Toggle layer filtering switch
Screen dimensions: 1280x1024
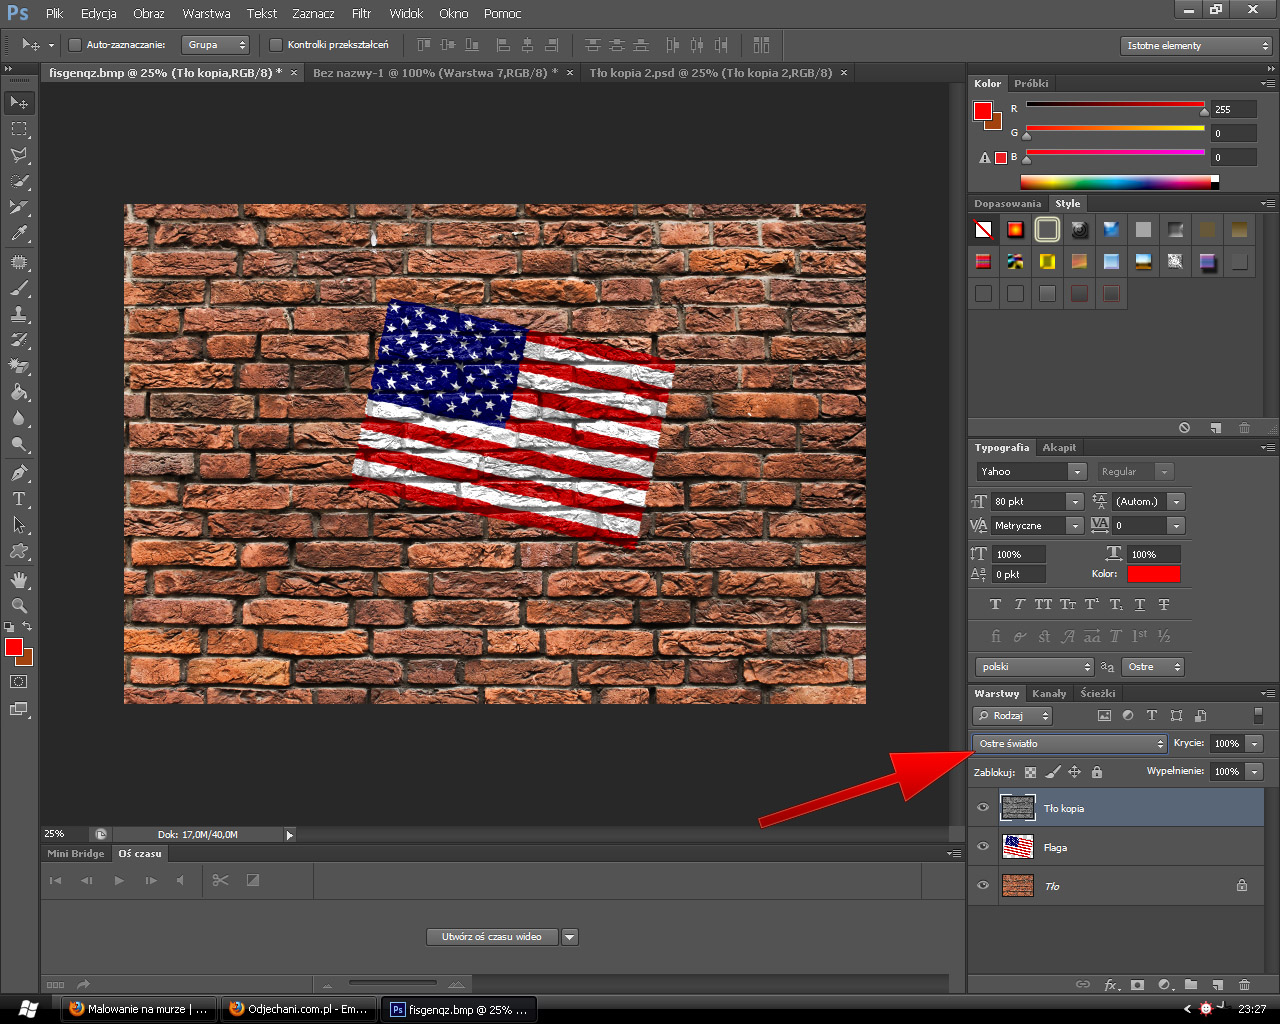[1258, 715]
